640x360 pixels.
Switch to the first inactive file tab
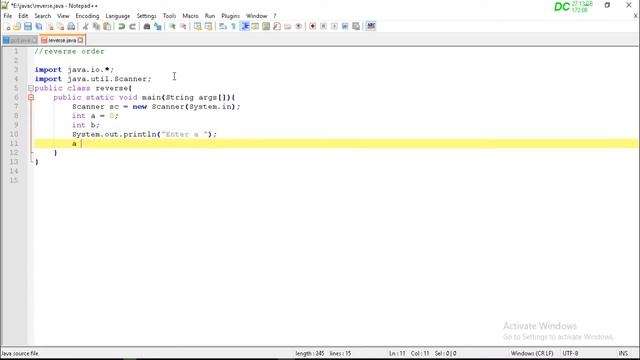(19, 40)
